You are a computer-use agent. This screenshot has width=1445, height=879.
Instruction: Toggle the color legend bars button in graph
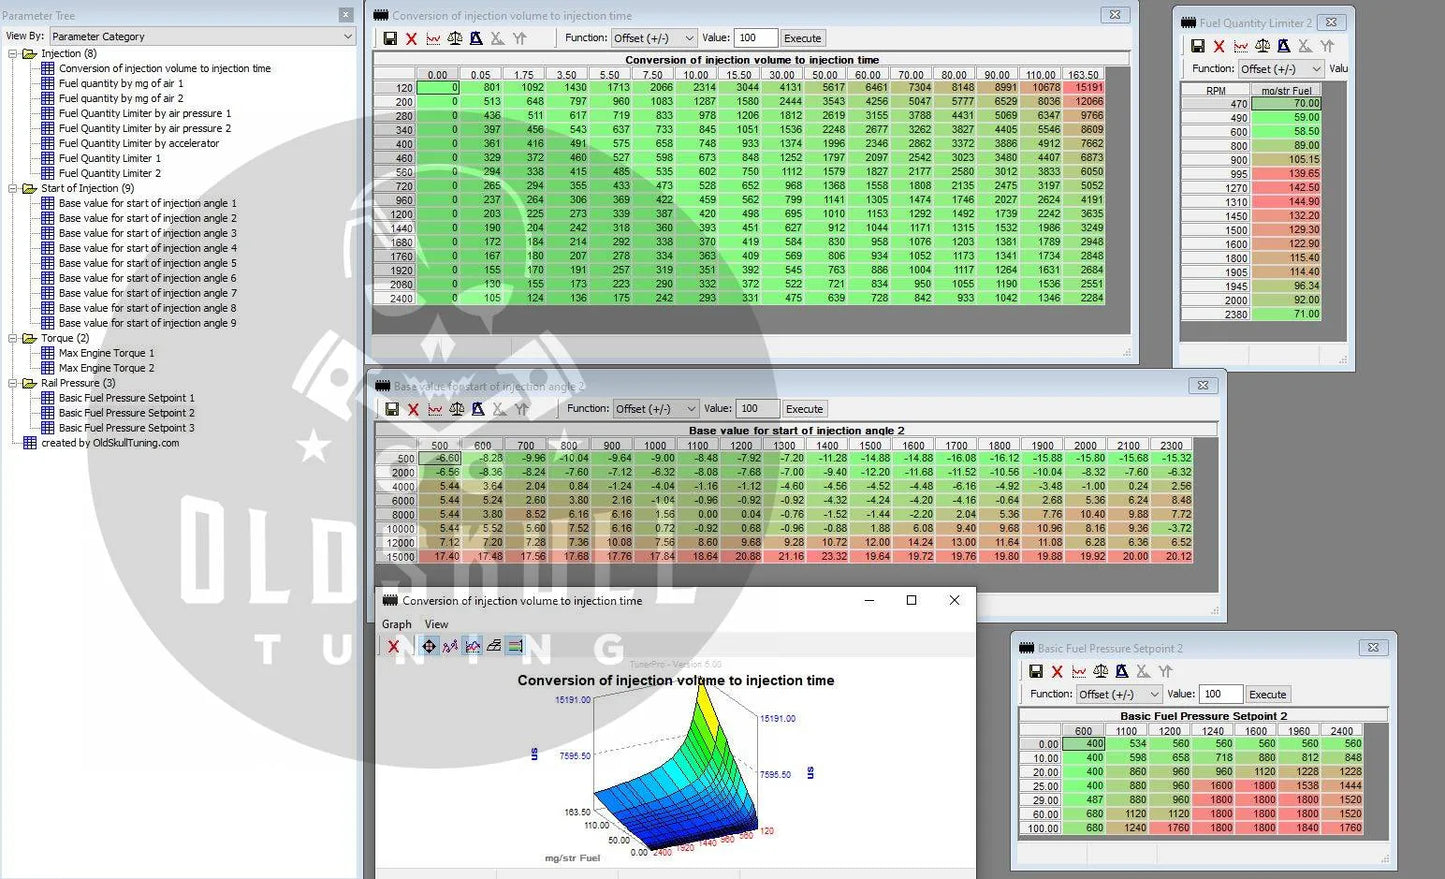[515, 647]
